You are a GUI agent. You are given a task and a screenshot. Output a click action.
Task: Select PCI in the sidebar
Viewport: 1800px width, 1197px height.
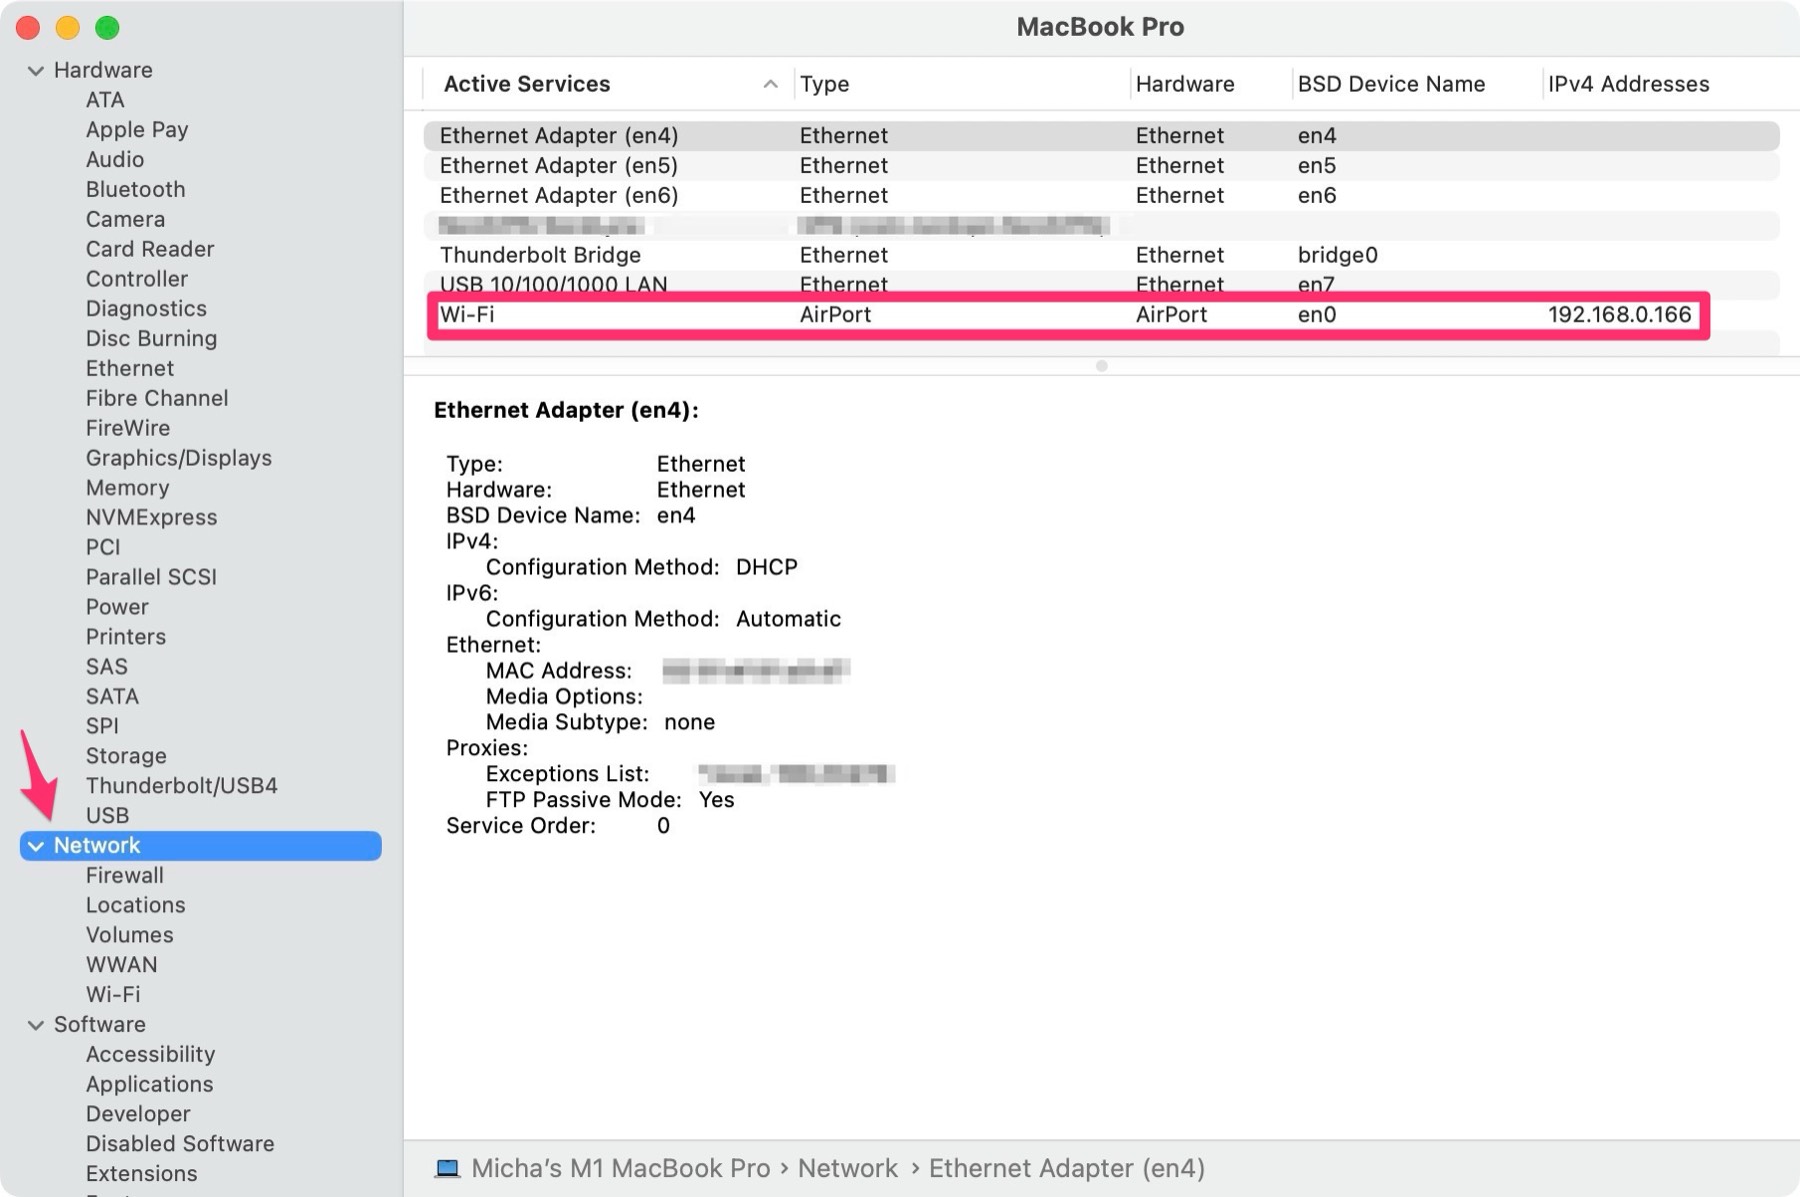point(103,548)
